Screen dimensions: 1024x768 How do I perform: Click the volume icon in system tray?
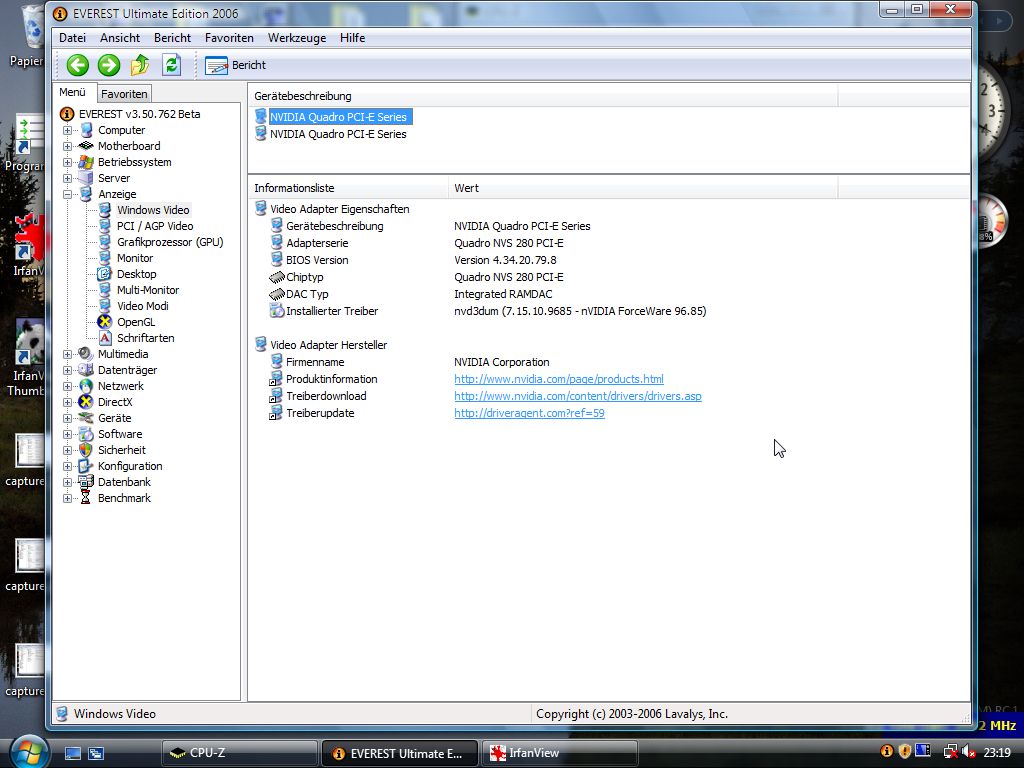(x=968, y=752)
